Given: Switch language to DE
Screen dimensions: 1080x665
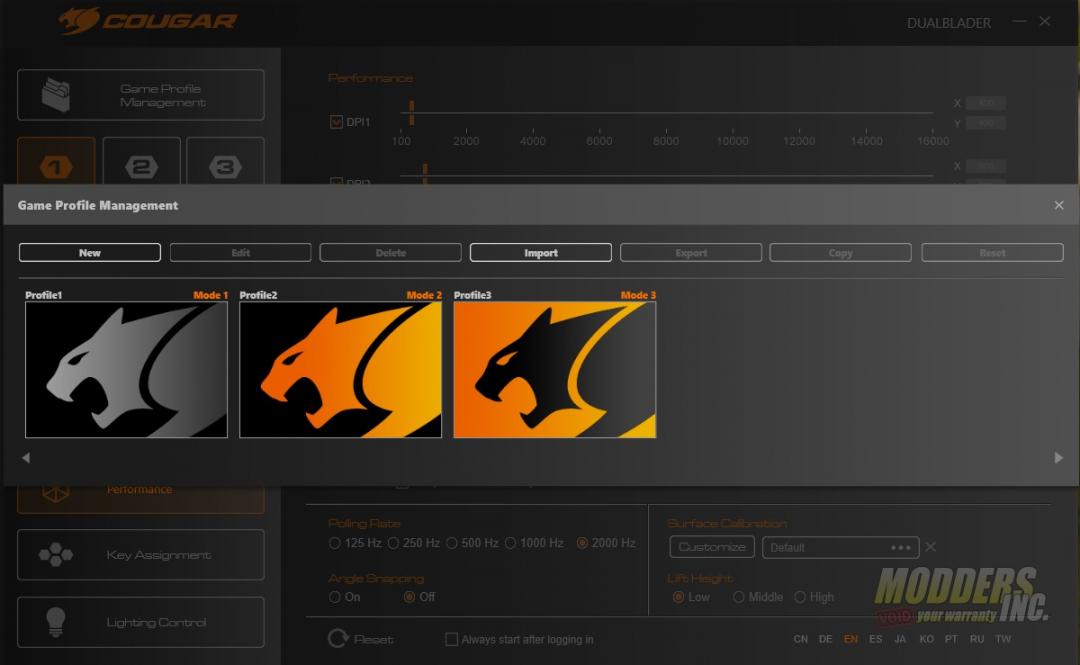Looking at the screenshot, I should 825,640.
